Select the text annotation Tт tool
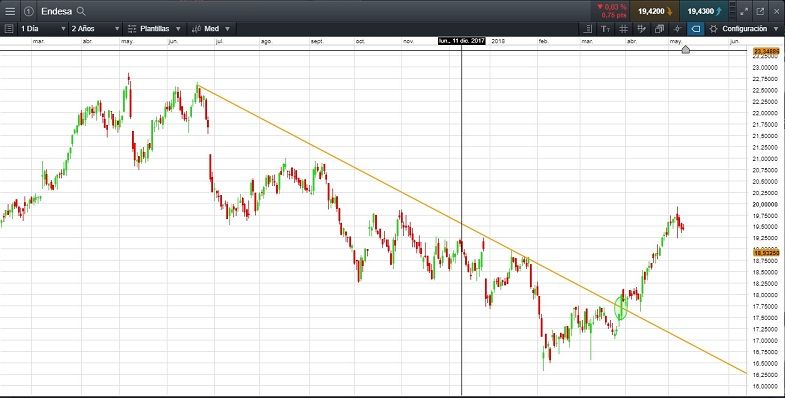This screenshot has width=785, height=398. pyautogui.click(x=605, y=29)
